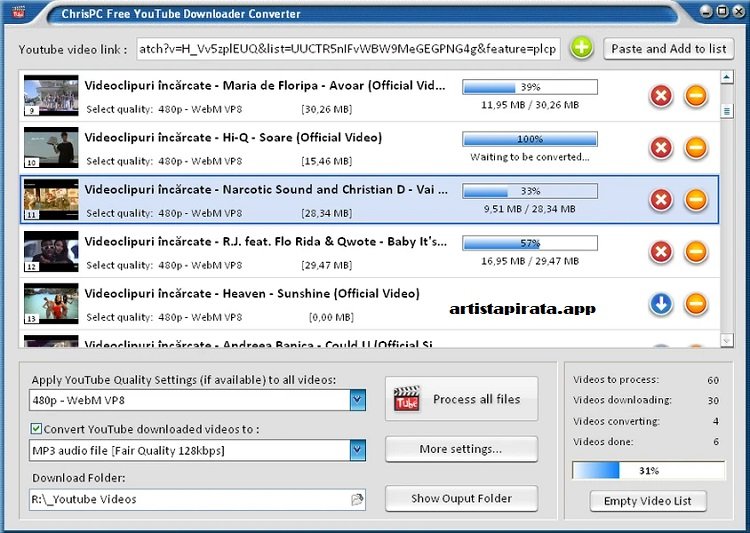Focus the Youtube video link field
The image size is (750, 533).
pyautogui.click(x=348, y=49)
